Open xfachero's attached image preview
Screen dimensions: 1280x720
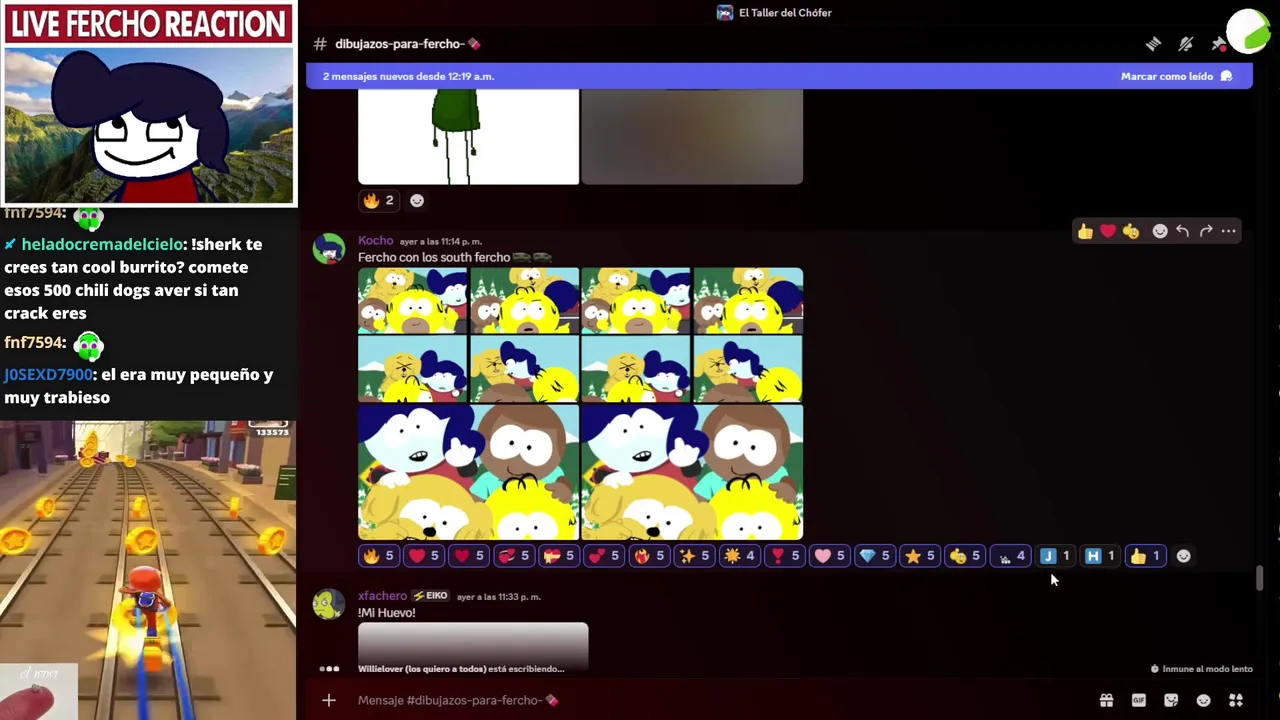pos(473,646)
